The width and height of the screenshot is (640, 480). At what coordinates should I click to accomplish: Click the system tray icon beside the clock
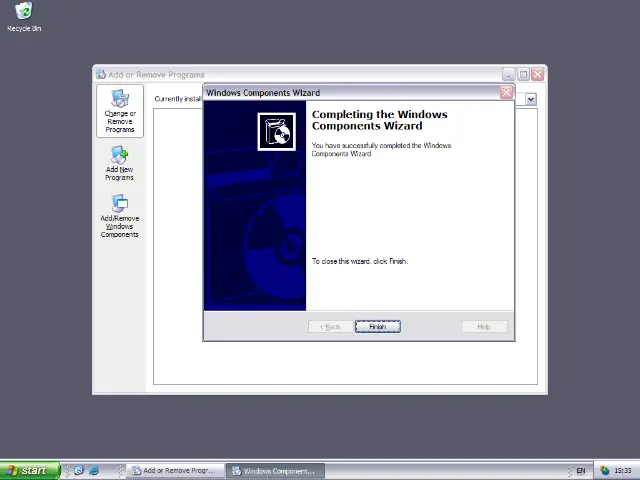[604, 471]
